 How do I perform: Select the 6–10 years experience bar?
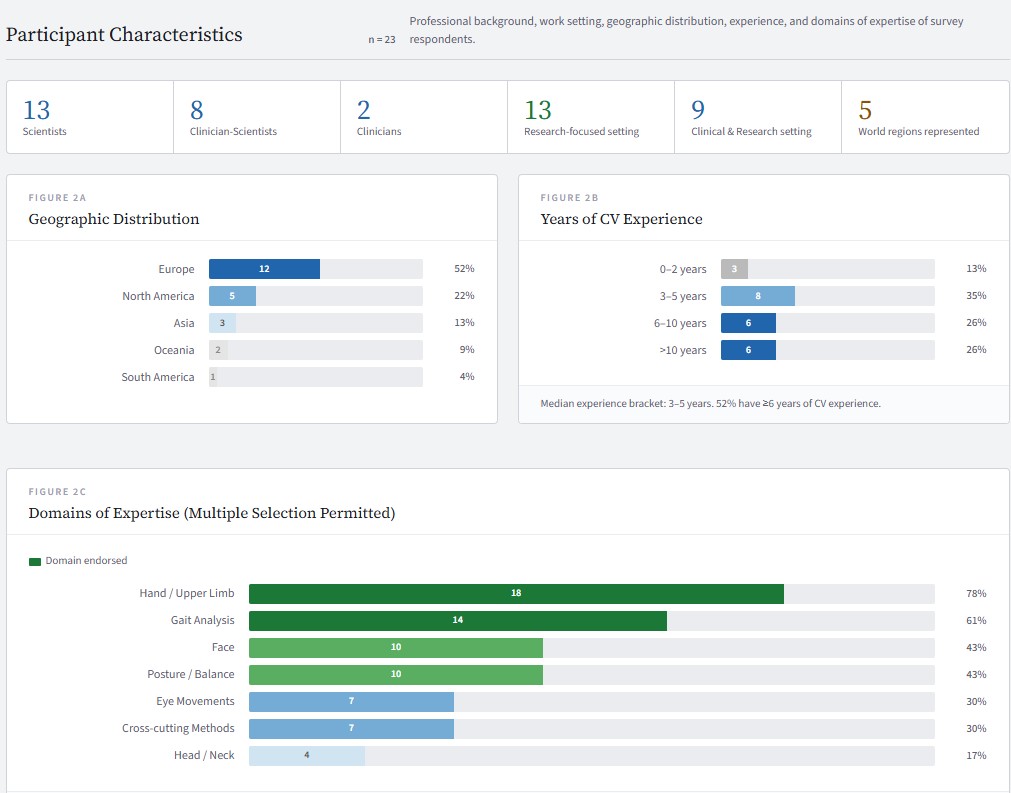[x=748, y=323]
